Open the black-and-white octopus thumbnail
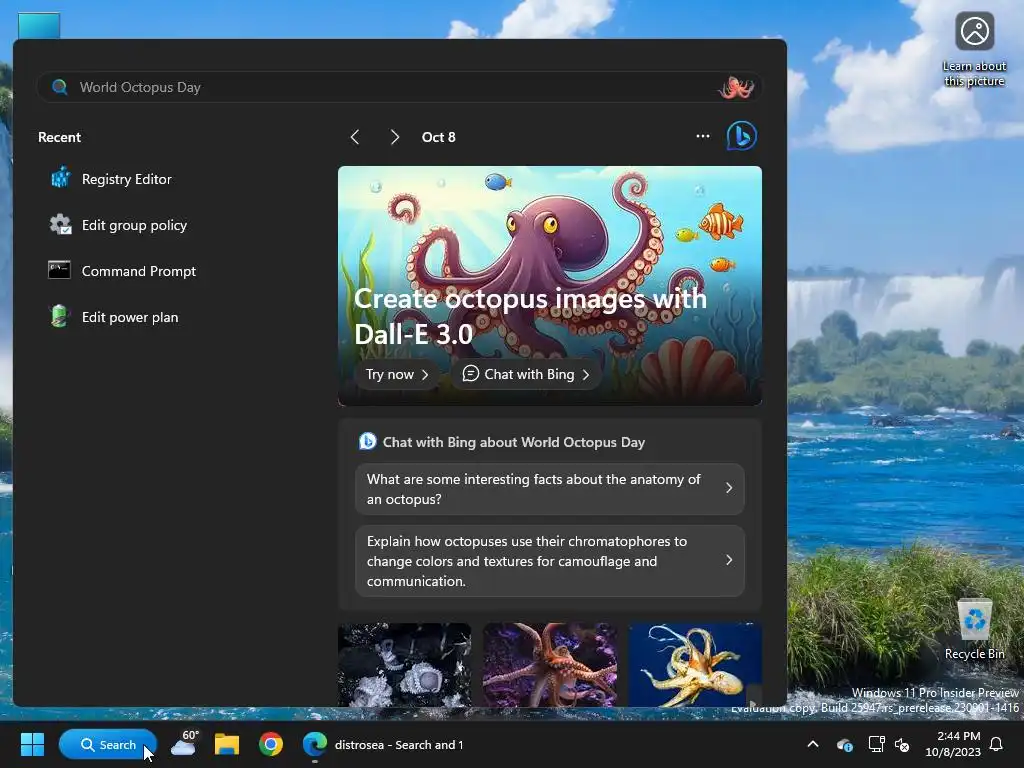Screen dimensions: 1024x768 404,665
